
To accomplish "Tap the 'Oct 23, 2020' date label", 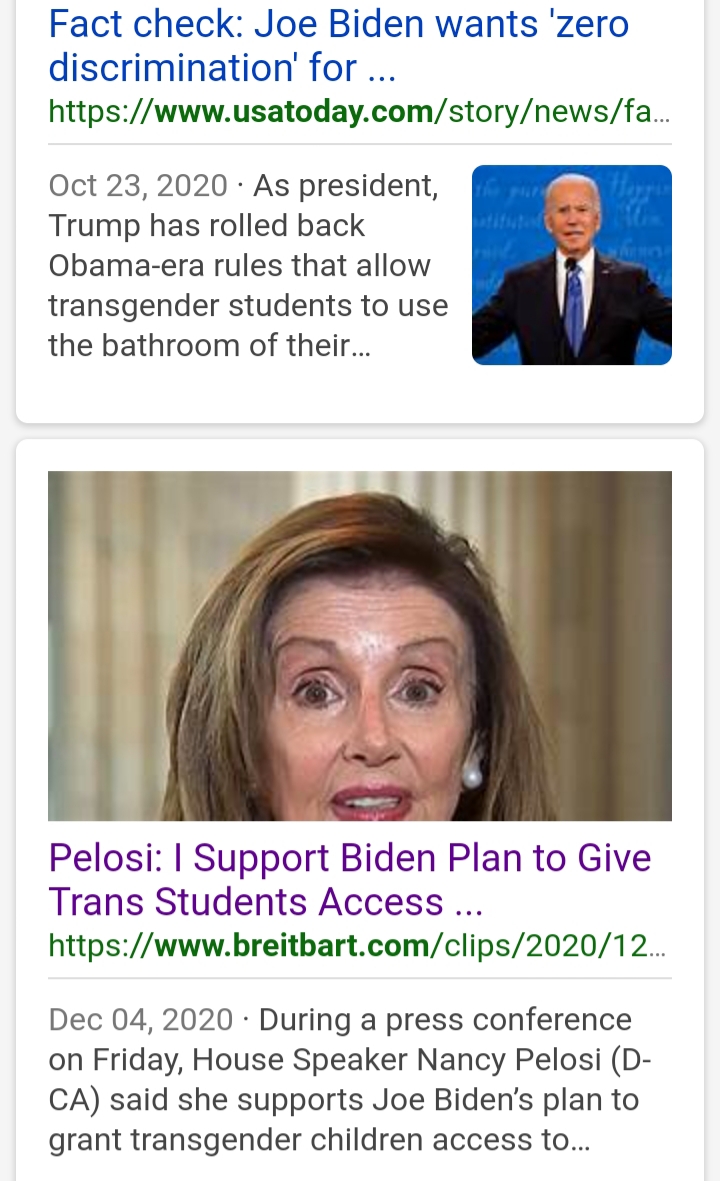I will pyautogui.click(x=138, y=185).
